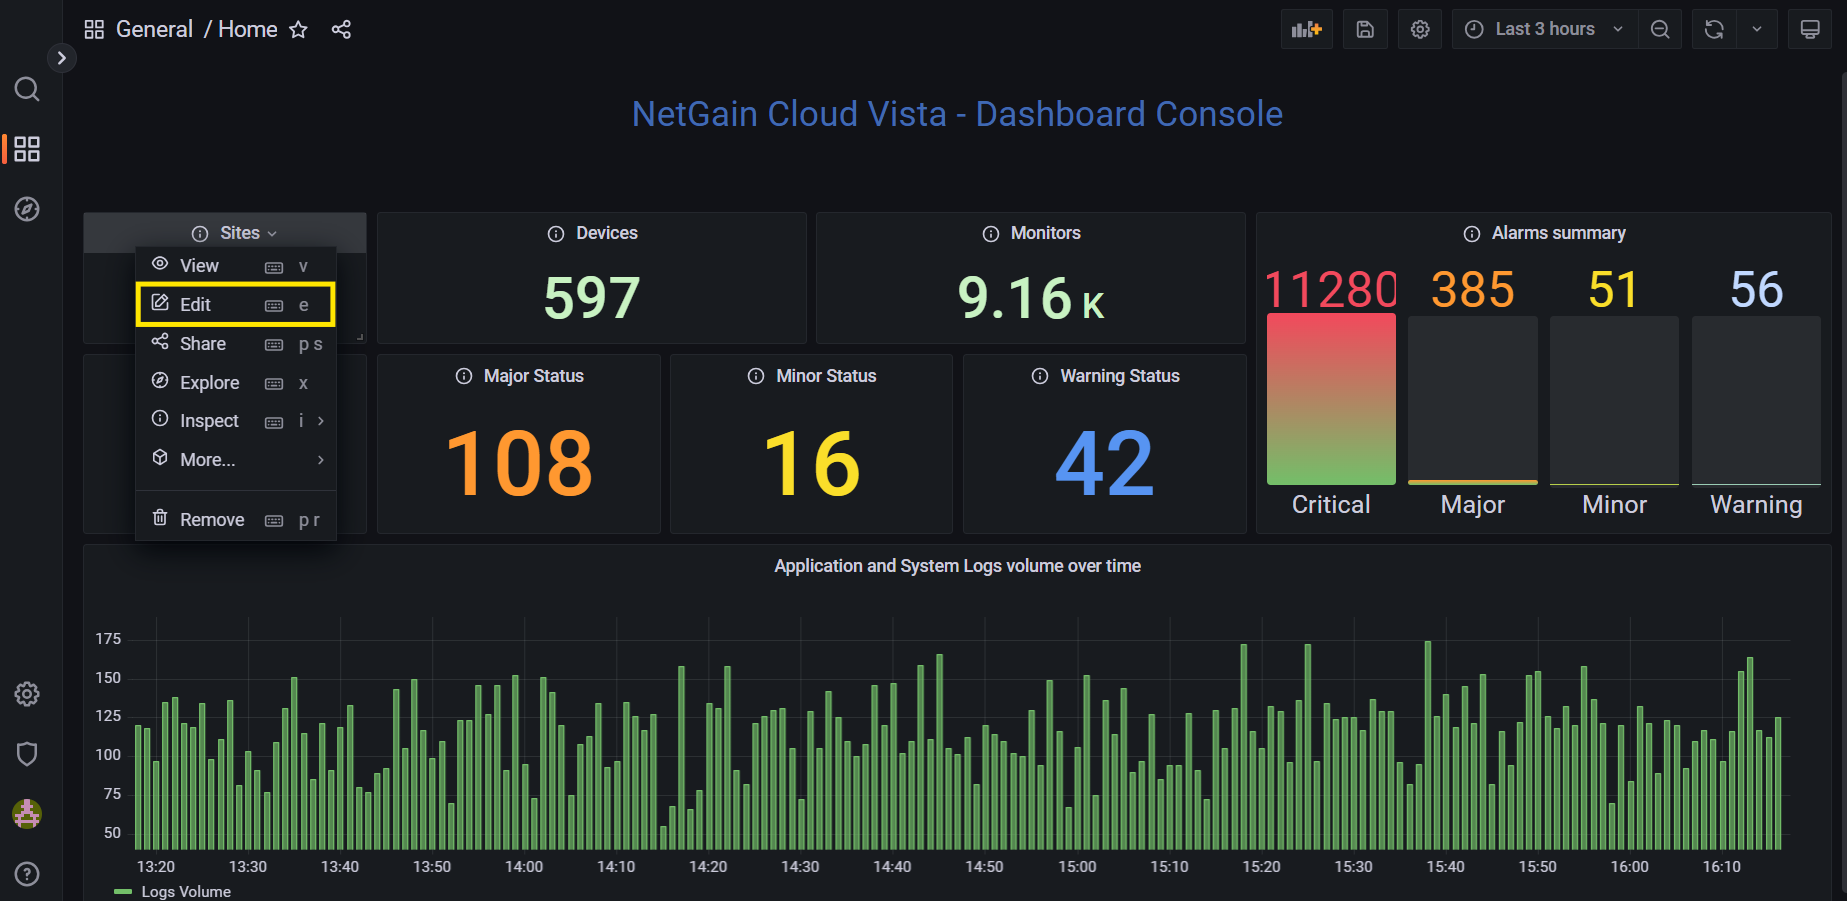Select Inspect from panel menu
1847x901 pixels.
click(x=236, y=421)
